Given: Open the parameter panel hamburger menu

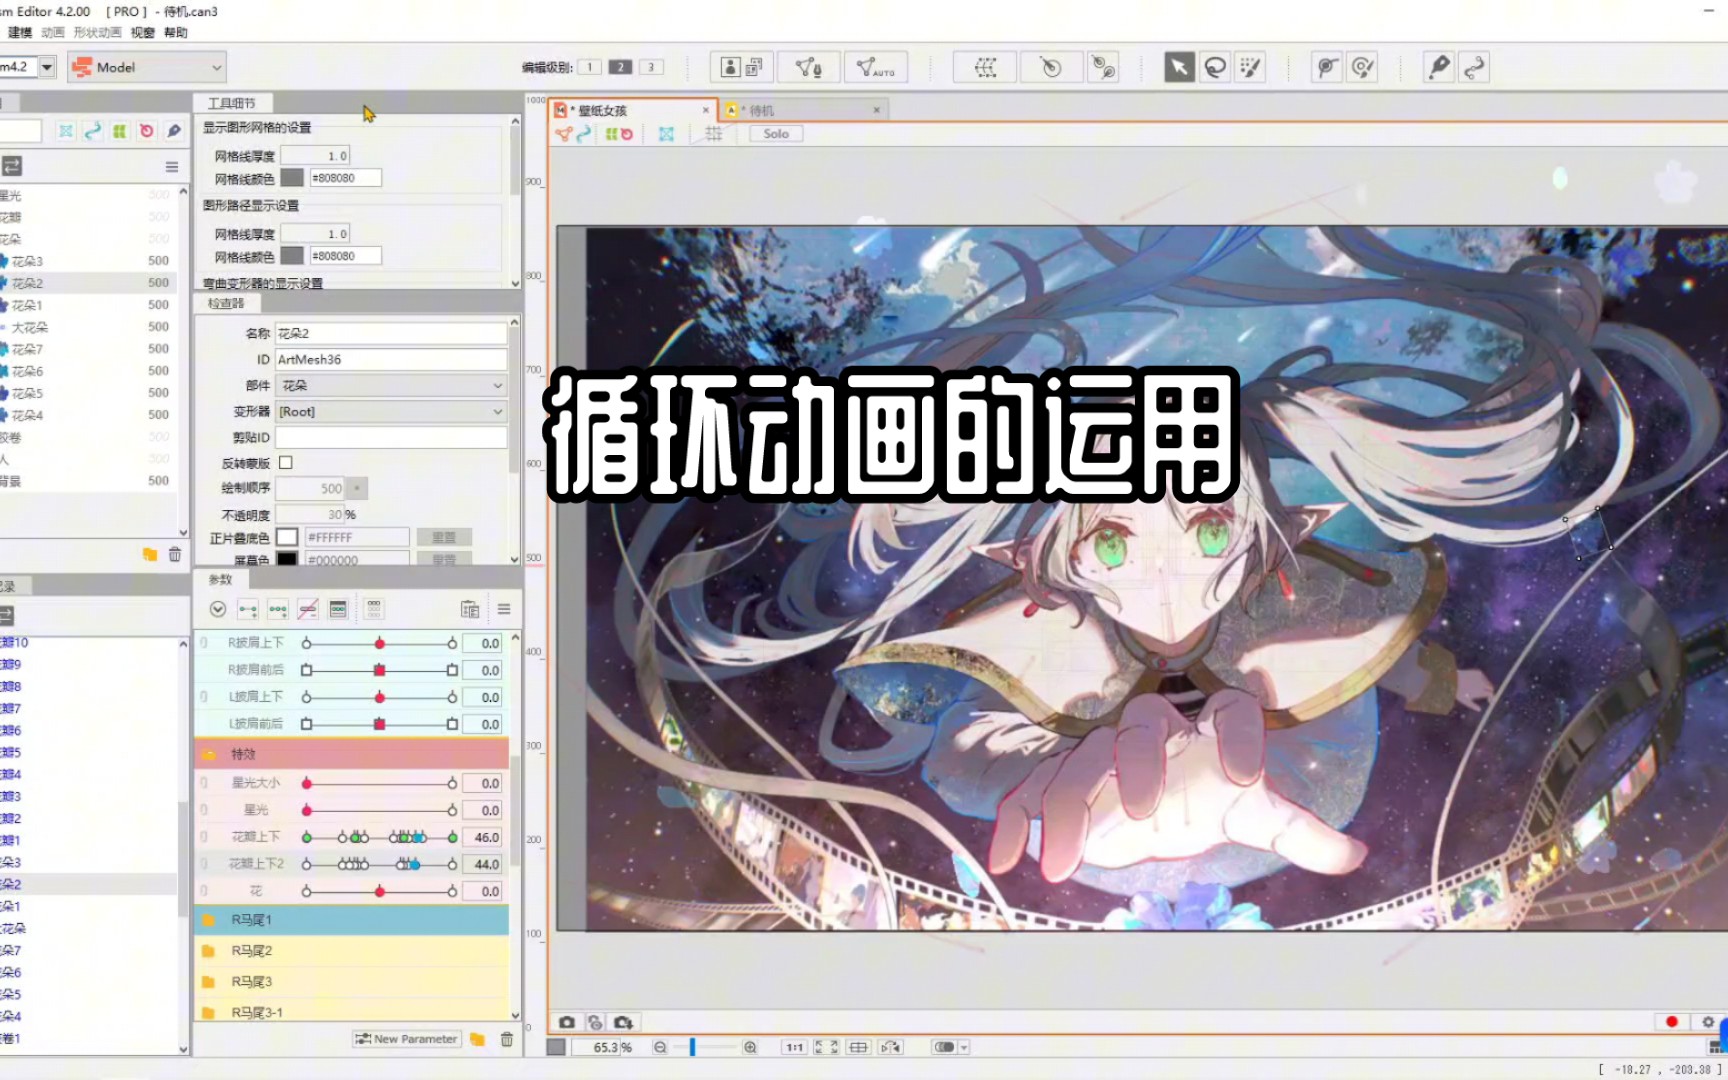Looking at the screenshot, I should (504, 609).
